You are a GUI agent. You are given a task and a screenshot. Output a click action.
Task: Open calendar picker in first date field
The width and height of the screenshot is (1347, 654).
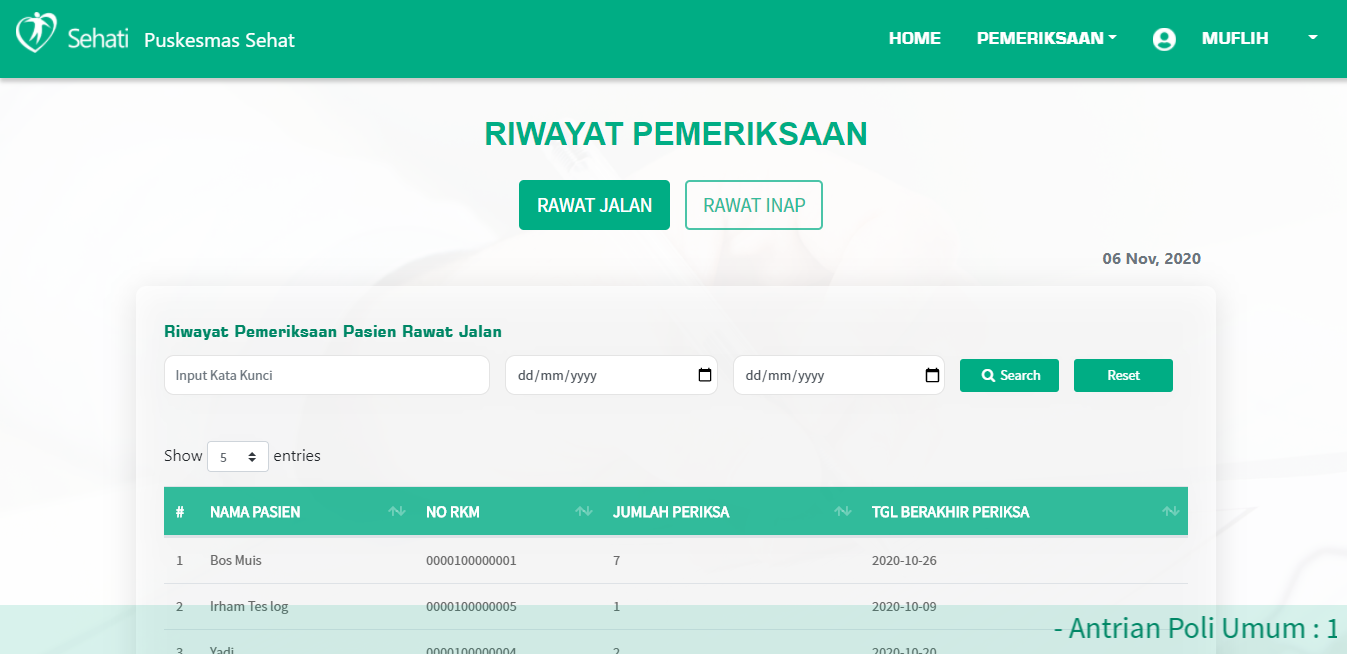point(704,375)
